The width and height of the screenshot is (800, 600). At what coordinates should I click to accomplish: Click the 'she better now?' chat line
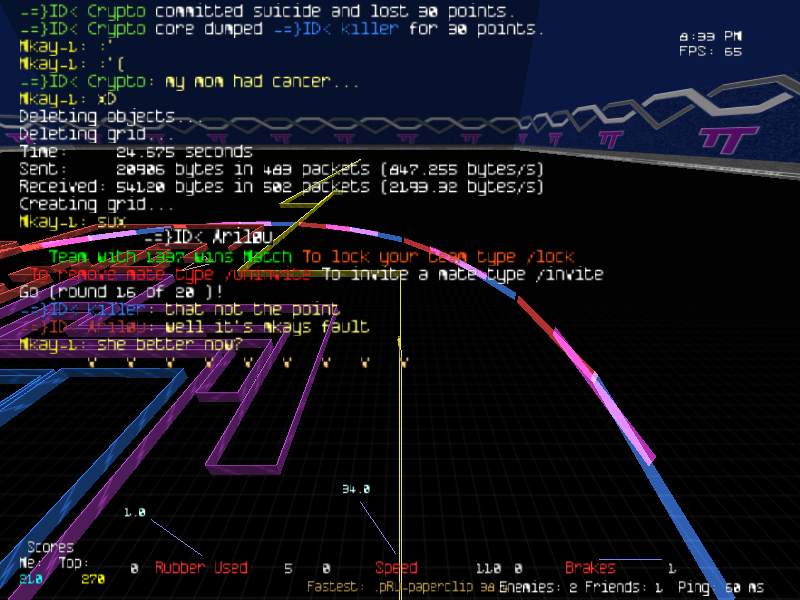point(130,344)
